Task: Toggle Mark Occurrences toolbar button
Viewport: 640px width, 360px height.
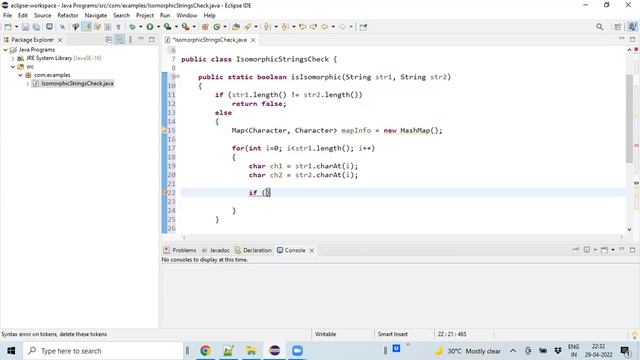Action: tap(86, 27)
